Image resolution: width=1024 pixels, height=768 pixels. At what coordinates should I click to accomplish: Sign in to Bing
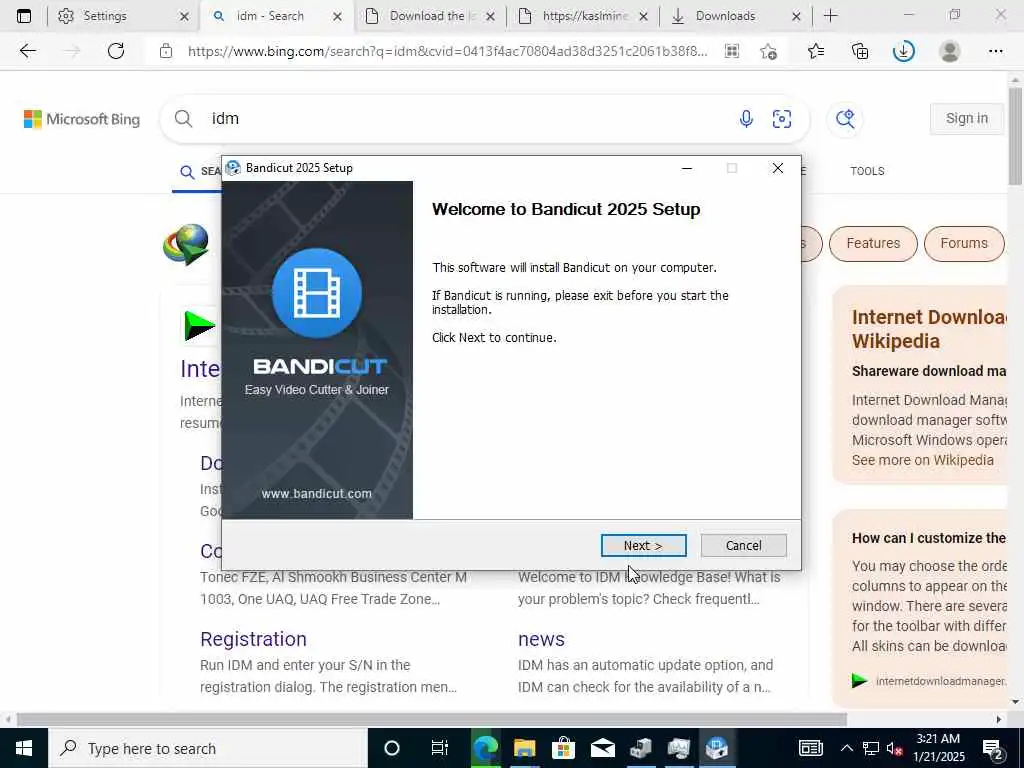(x=967, y=118)
